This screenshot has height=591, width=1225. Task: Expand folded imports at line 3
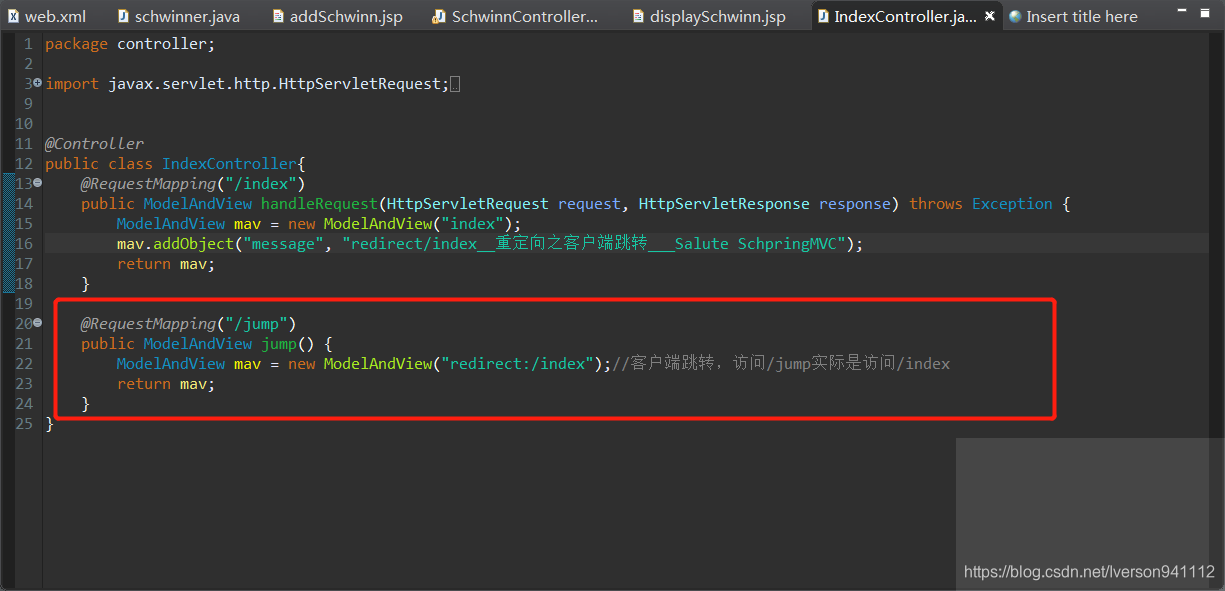point(37,83)
